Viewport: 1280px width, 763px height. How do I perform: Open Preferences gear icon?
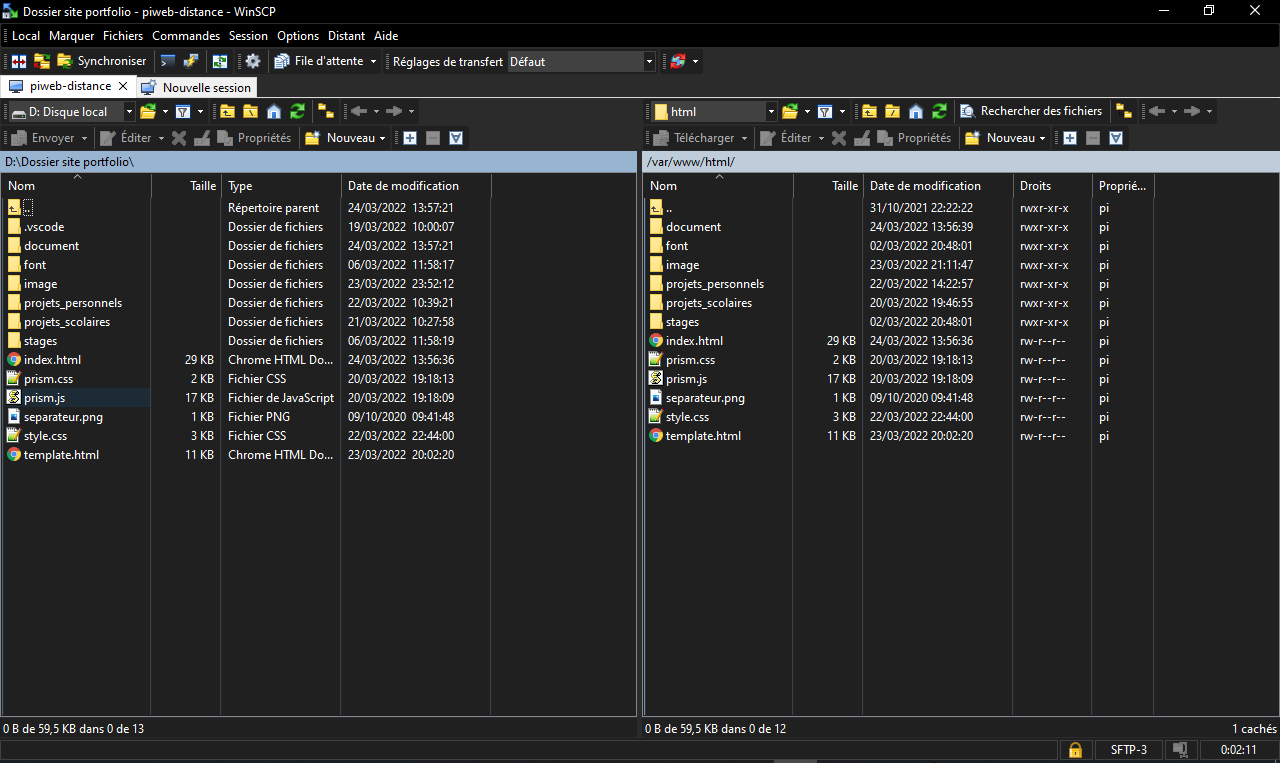tap(253, 61)
